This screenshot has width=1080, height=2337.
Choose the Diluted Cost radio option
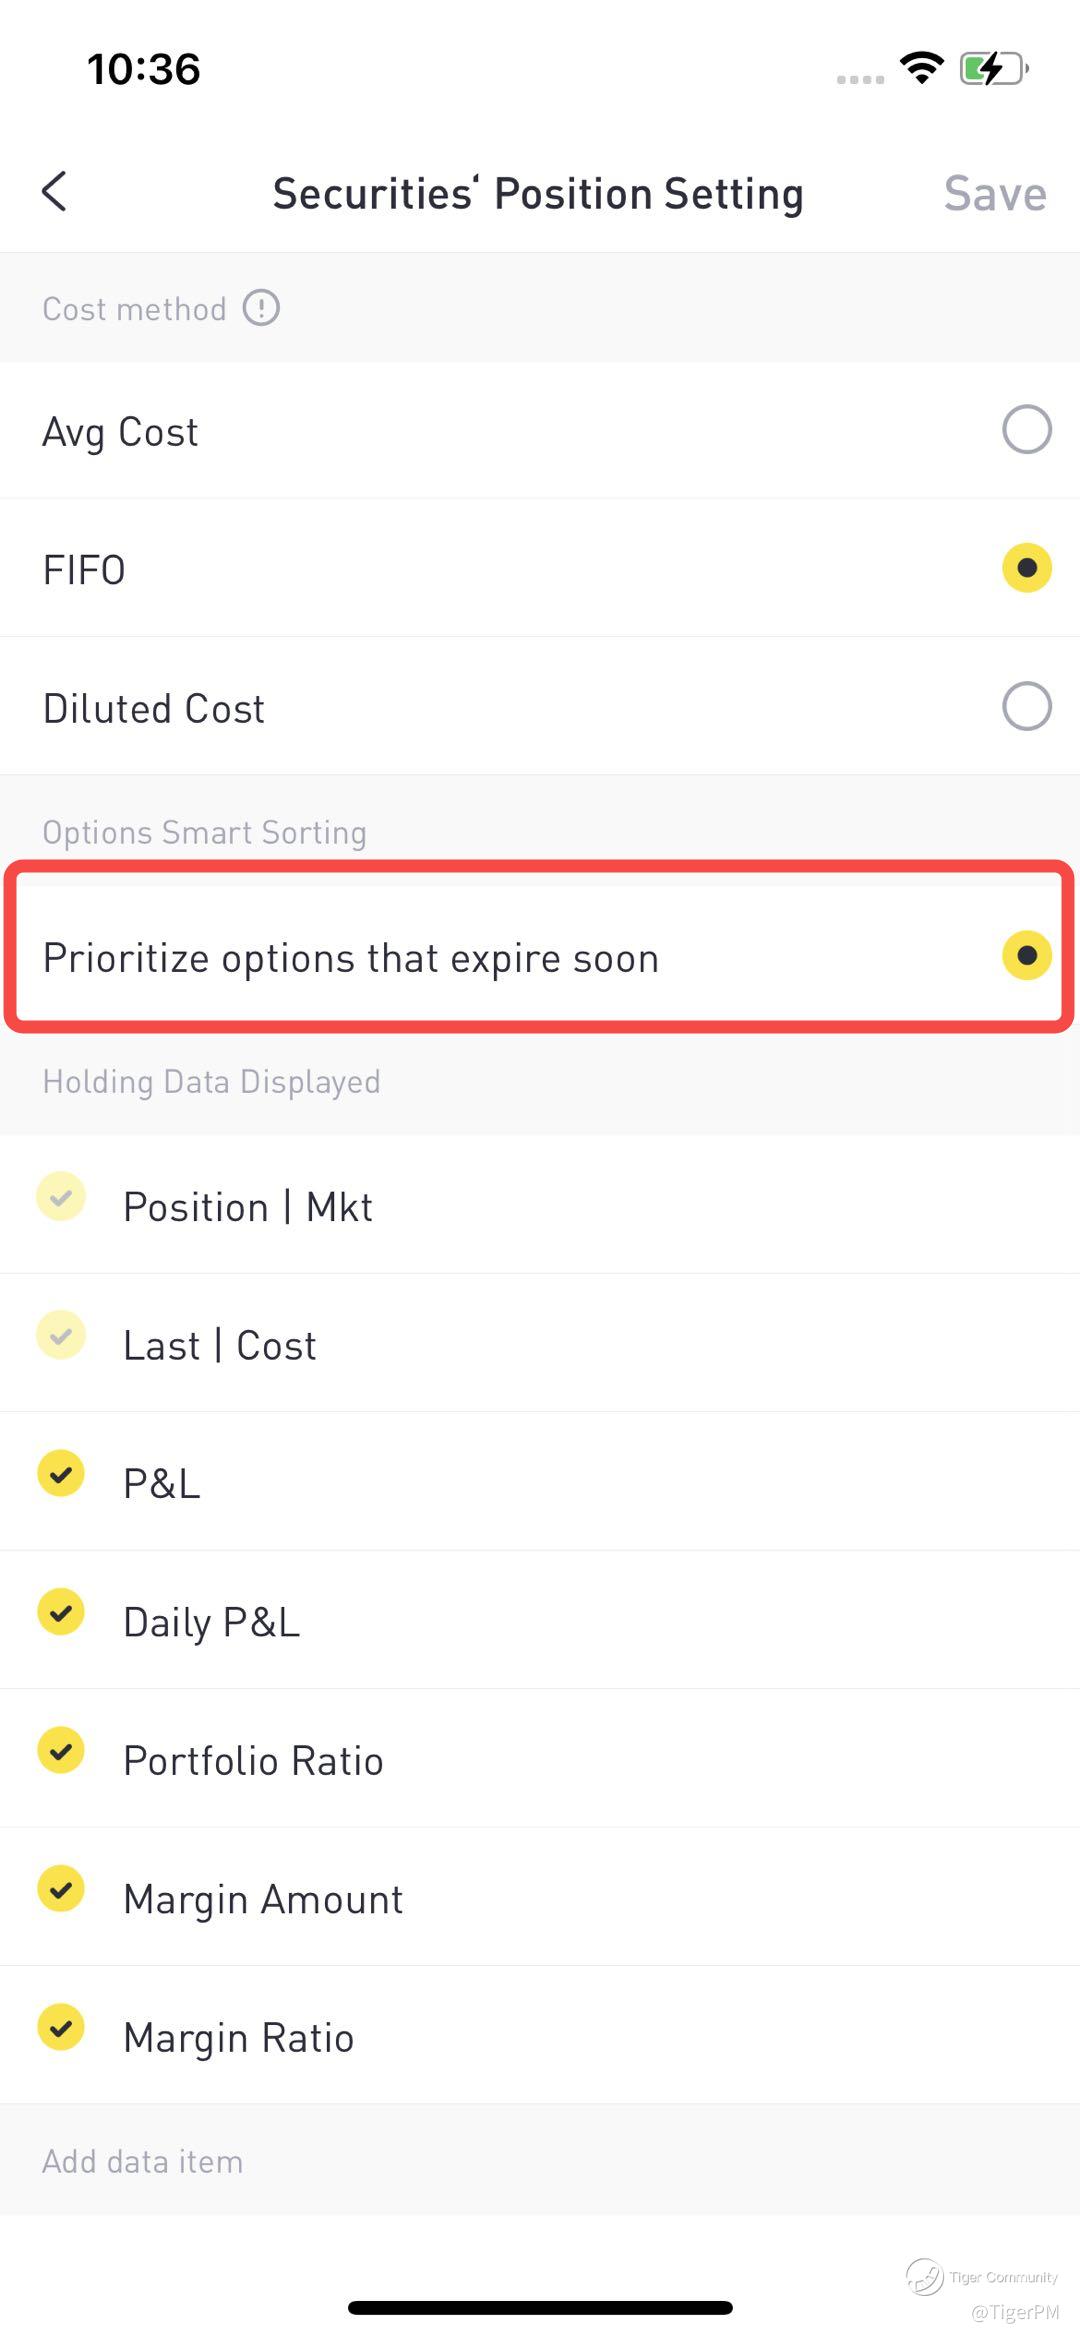(1026, 707)
